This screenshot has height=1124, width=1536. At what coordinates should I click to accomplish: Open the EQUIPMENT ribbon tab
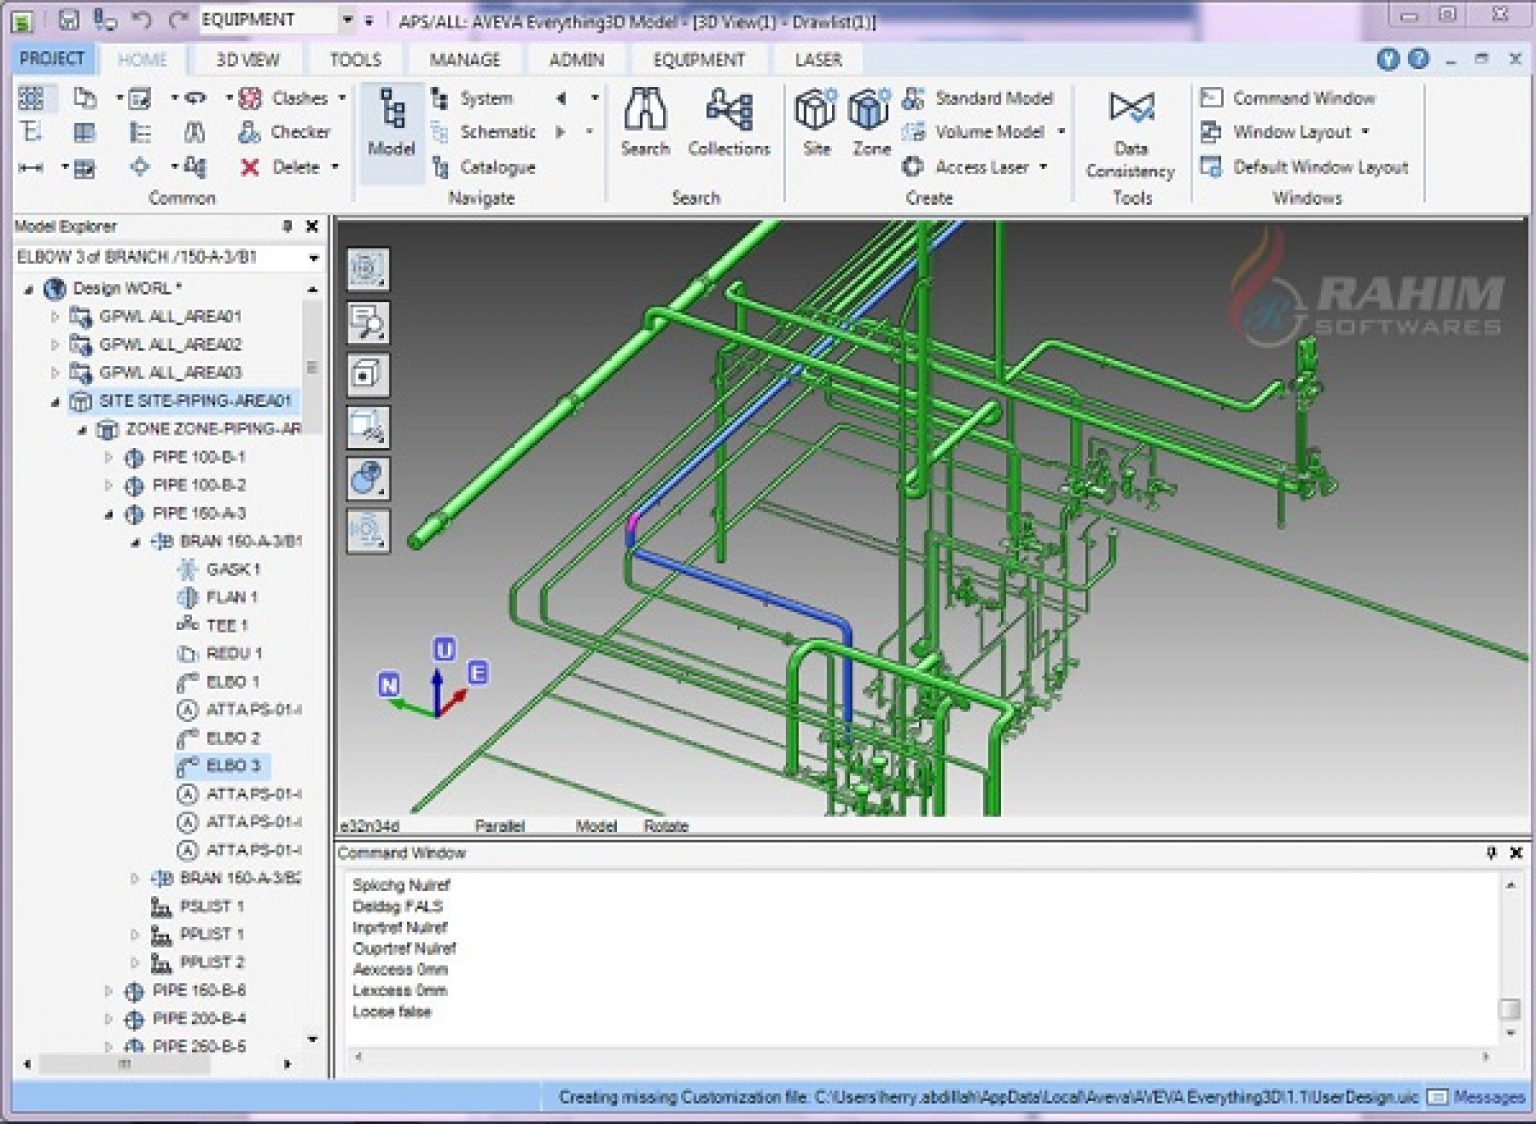click(697, 59)
